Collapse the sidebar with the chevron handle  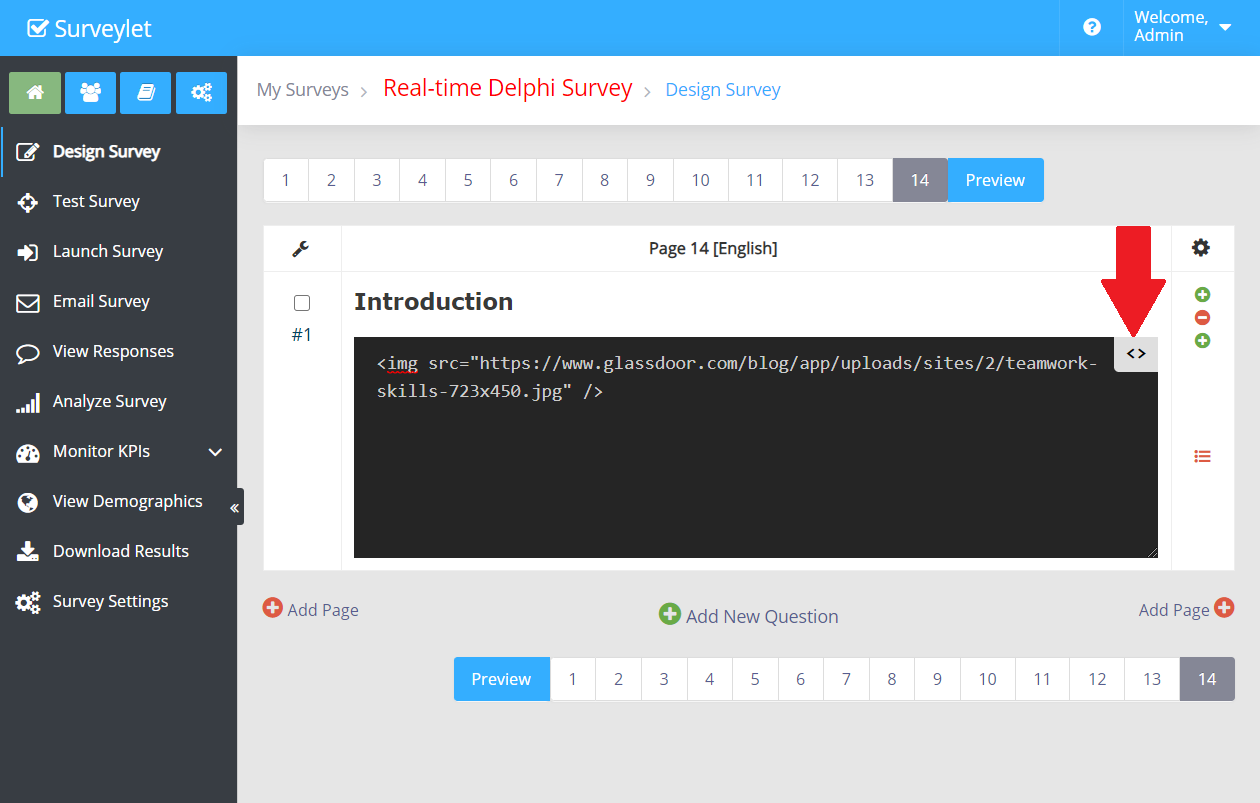(235, 508)
